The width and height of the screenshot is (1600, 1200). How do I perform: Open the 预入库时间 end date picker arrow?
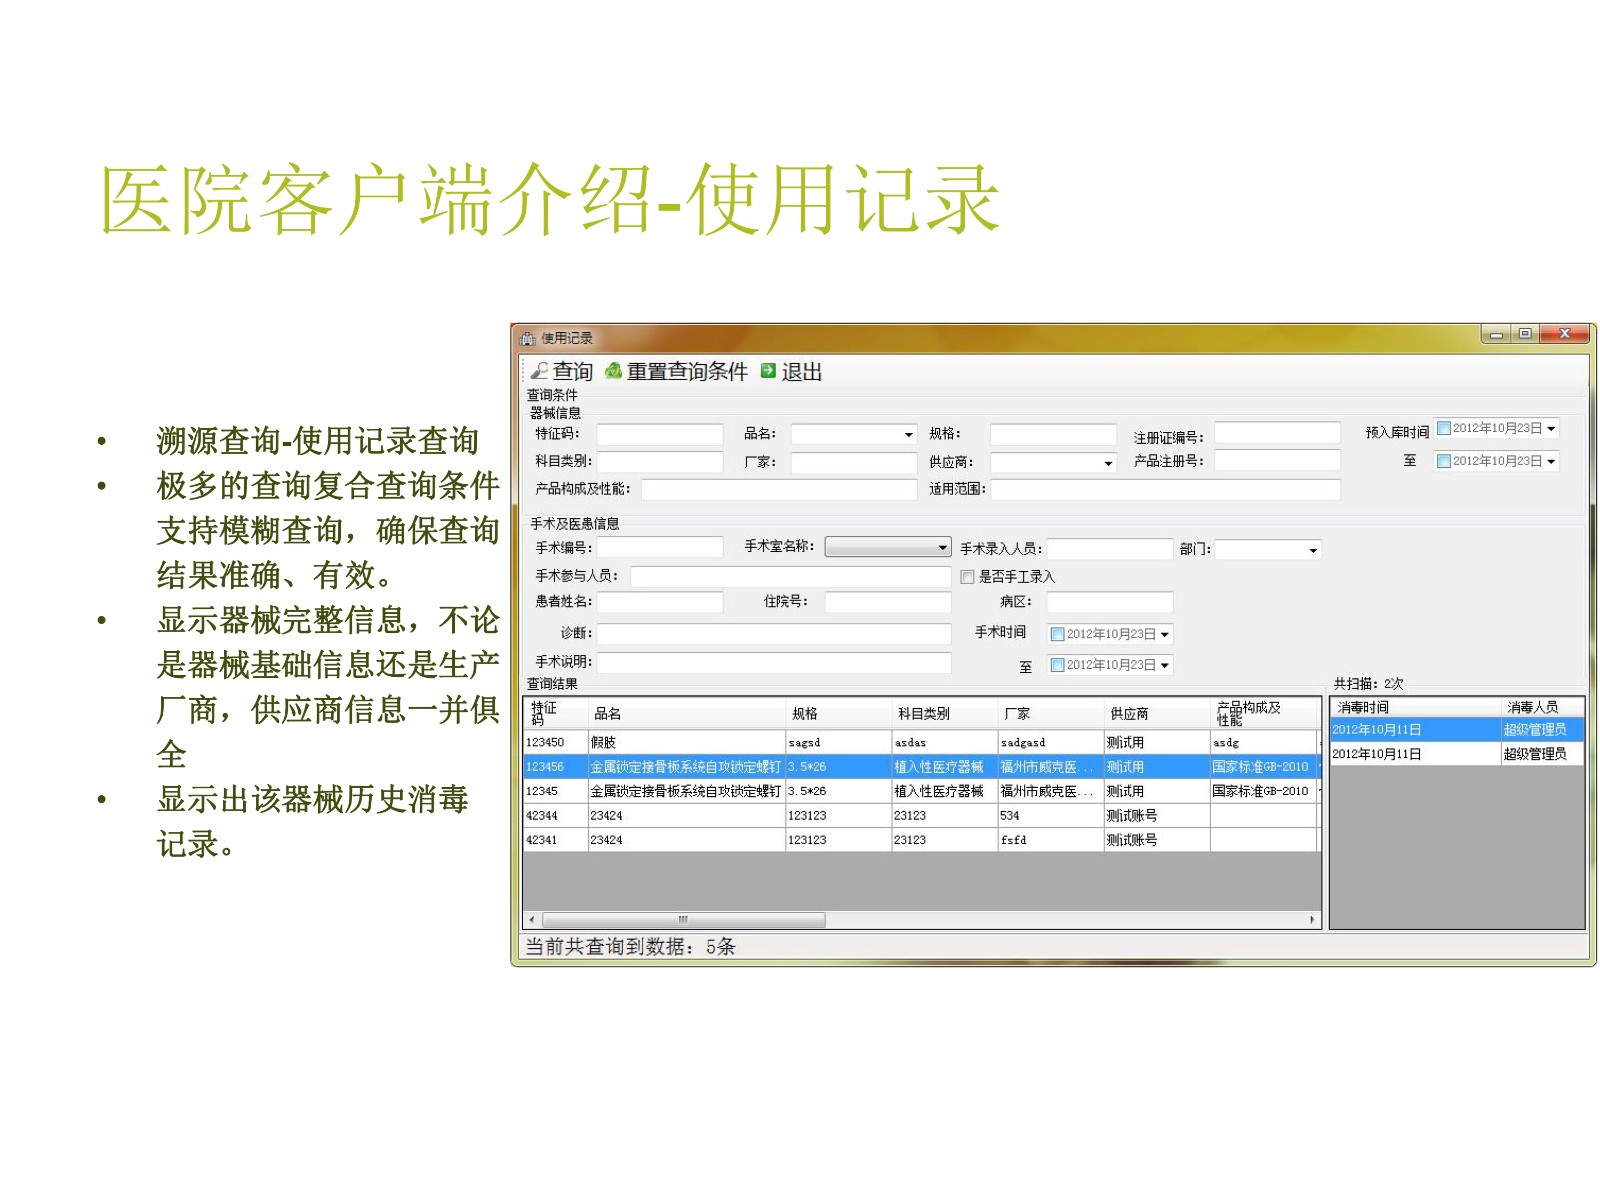pos(1551,461)
